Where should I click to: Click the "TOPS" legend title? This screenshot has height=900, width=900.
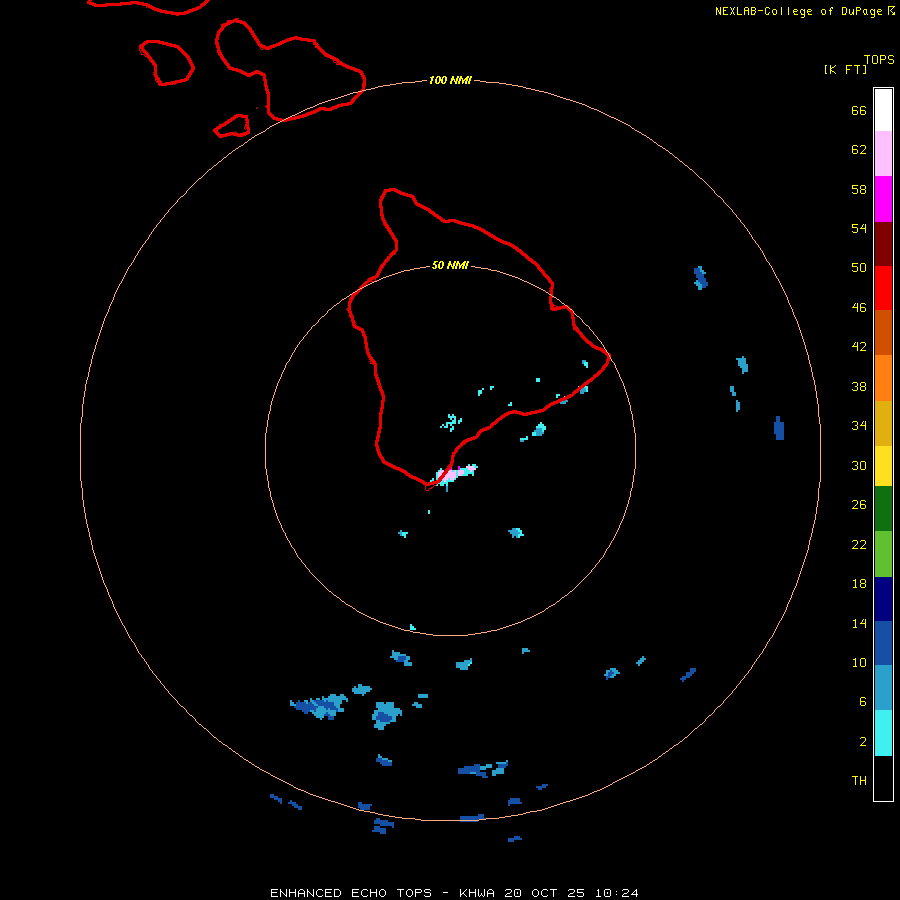[x=879, y=59]
